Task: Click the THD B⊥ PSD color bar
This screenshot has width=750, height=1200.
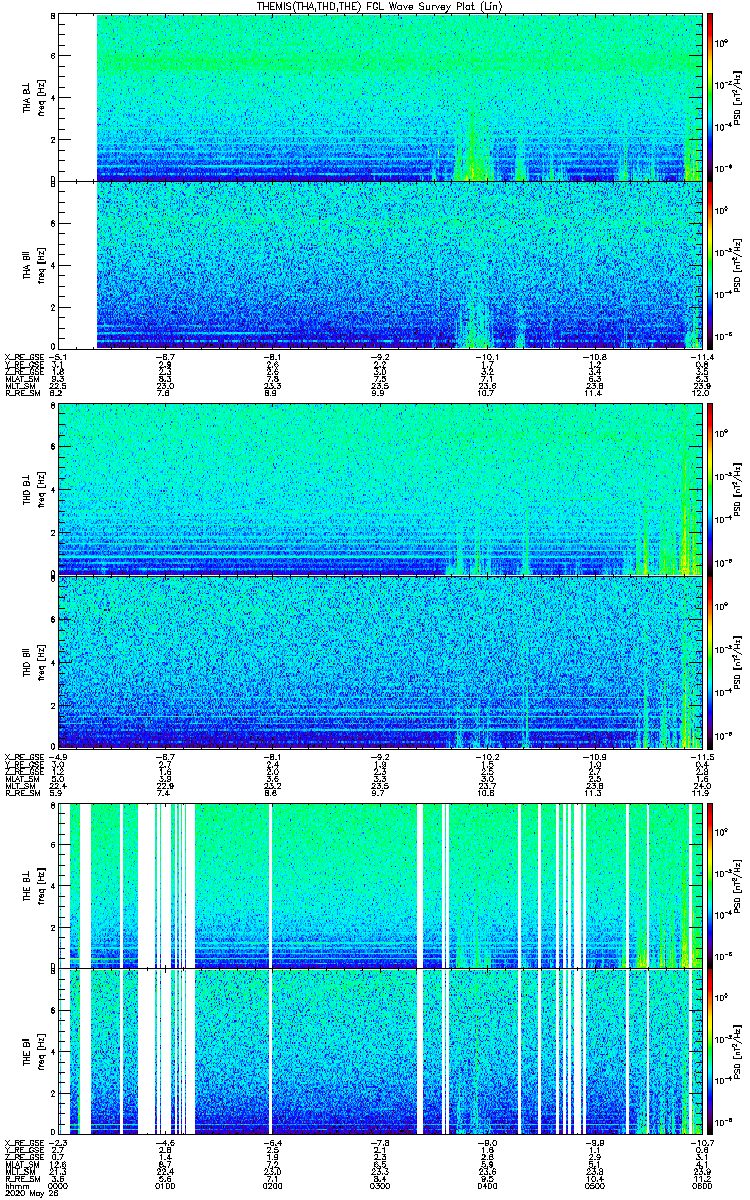Action: pyautogui.click(x=710, y=491)
